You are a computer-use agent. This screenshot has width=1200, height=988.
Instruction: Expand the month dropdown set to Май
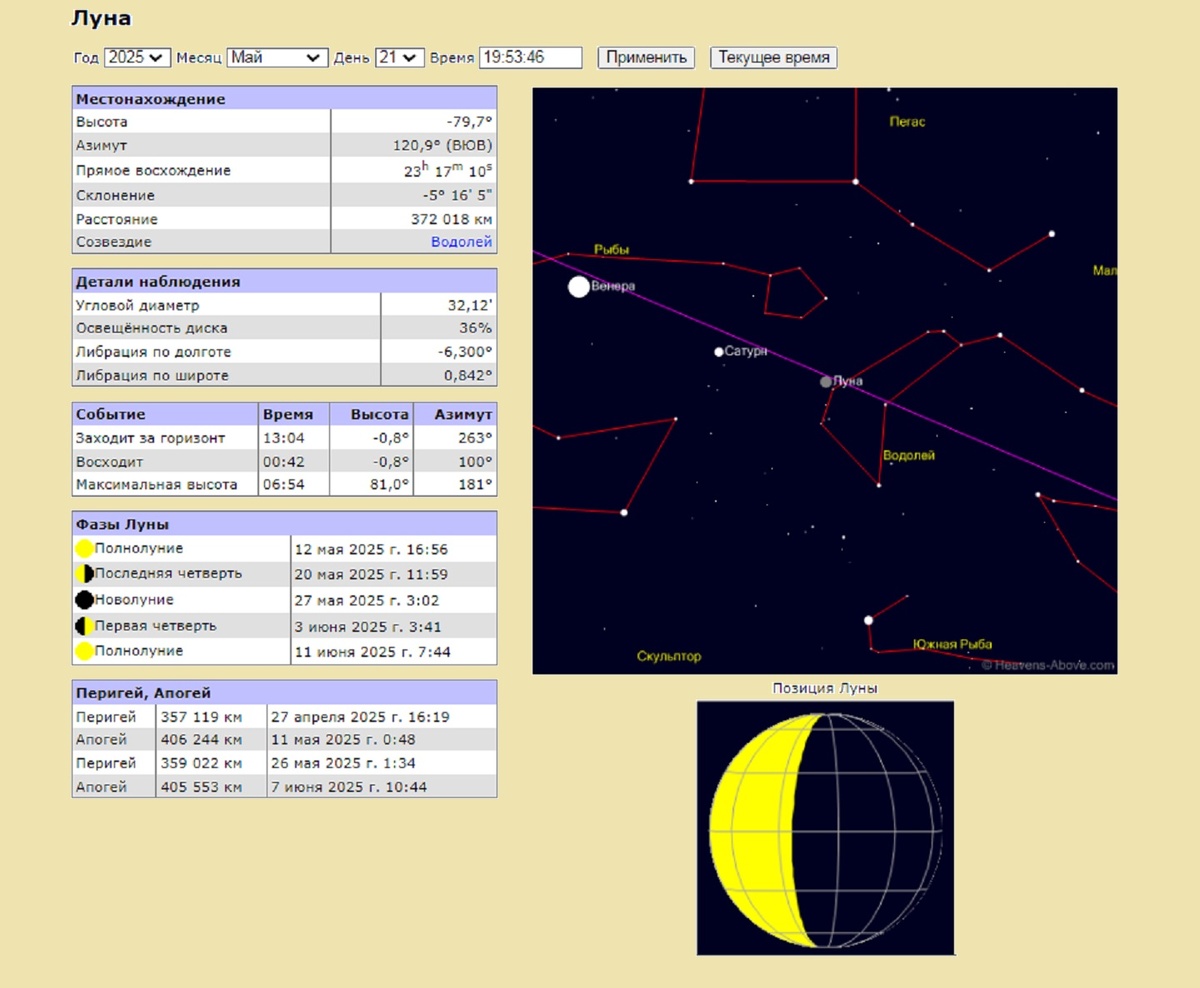277,58
